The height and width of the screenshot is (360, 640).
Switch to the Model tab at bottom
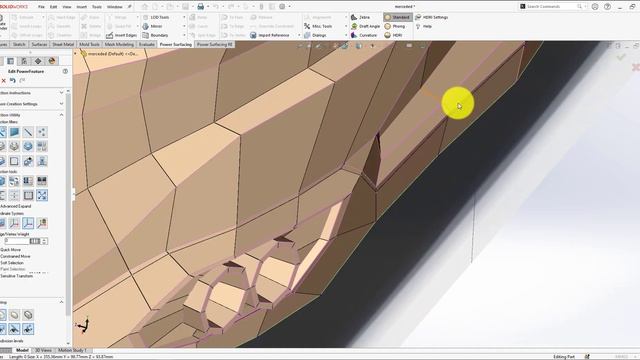22,350
